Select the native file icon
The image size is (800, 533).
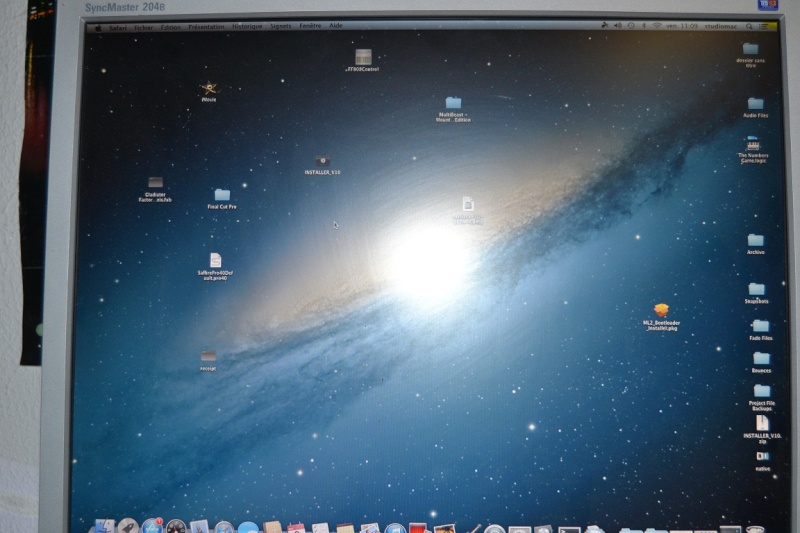coord(762,456)
